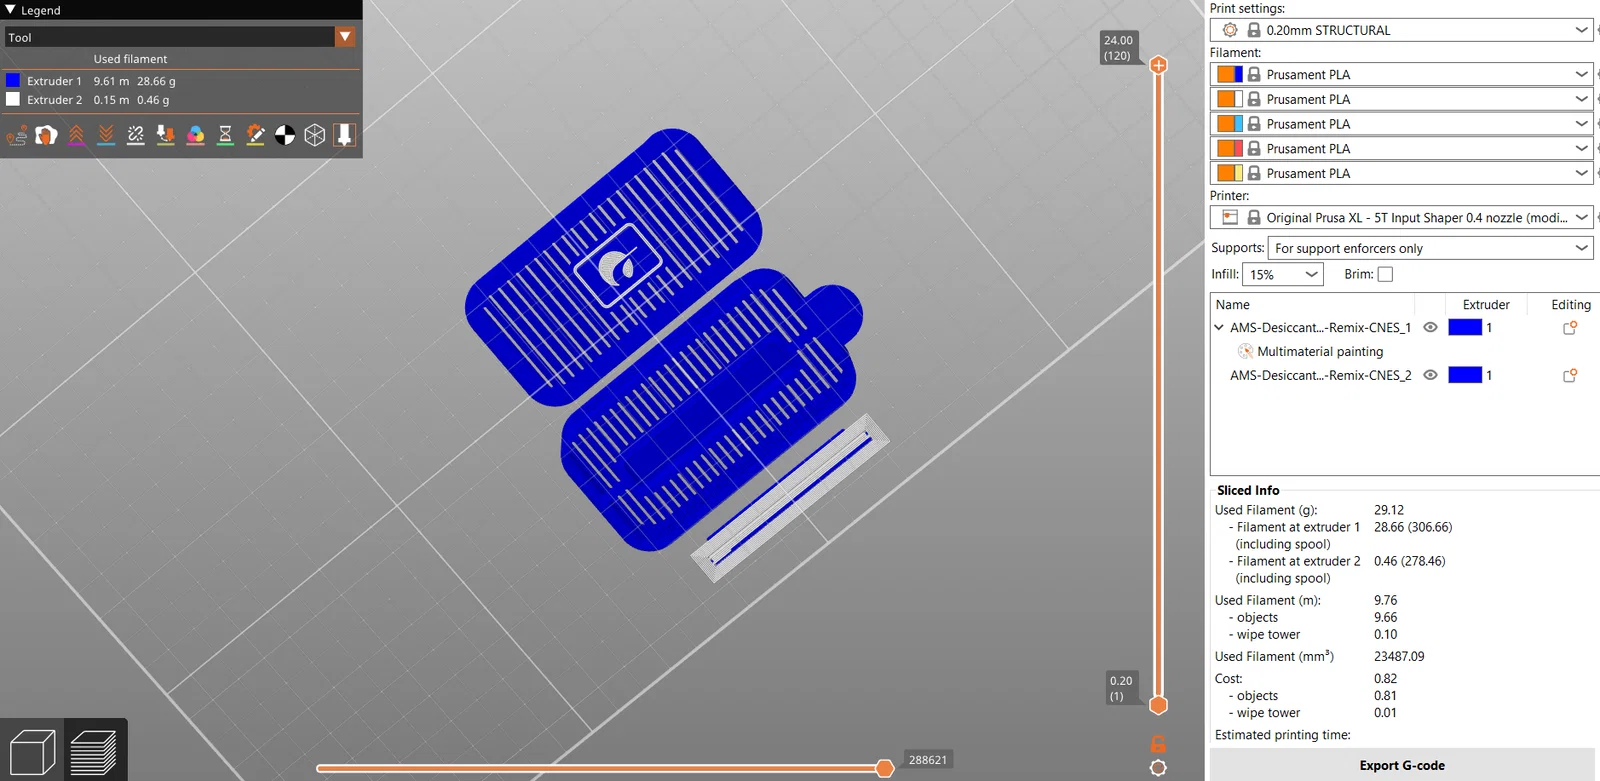Viewport: 1600px width, 781px height.
Task: Click the Multimaterial painting row
Action: pyautogui.click(x=1320, y=352)
